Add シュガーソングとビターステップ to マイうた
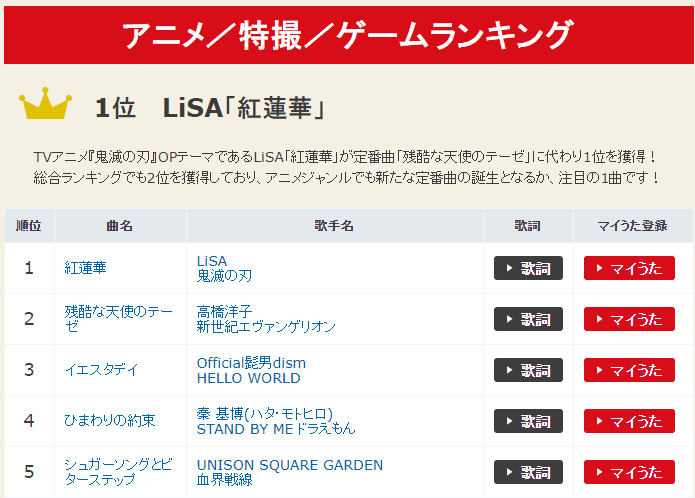The image size is (695, 498). pos(629,472)
